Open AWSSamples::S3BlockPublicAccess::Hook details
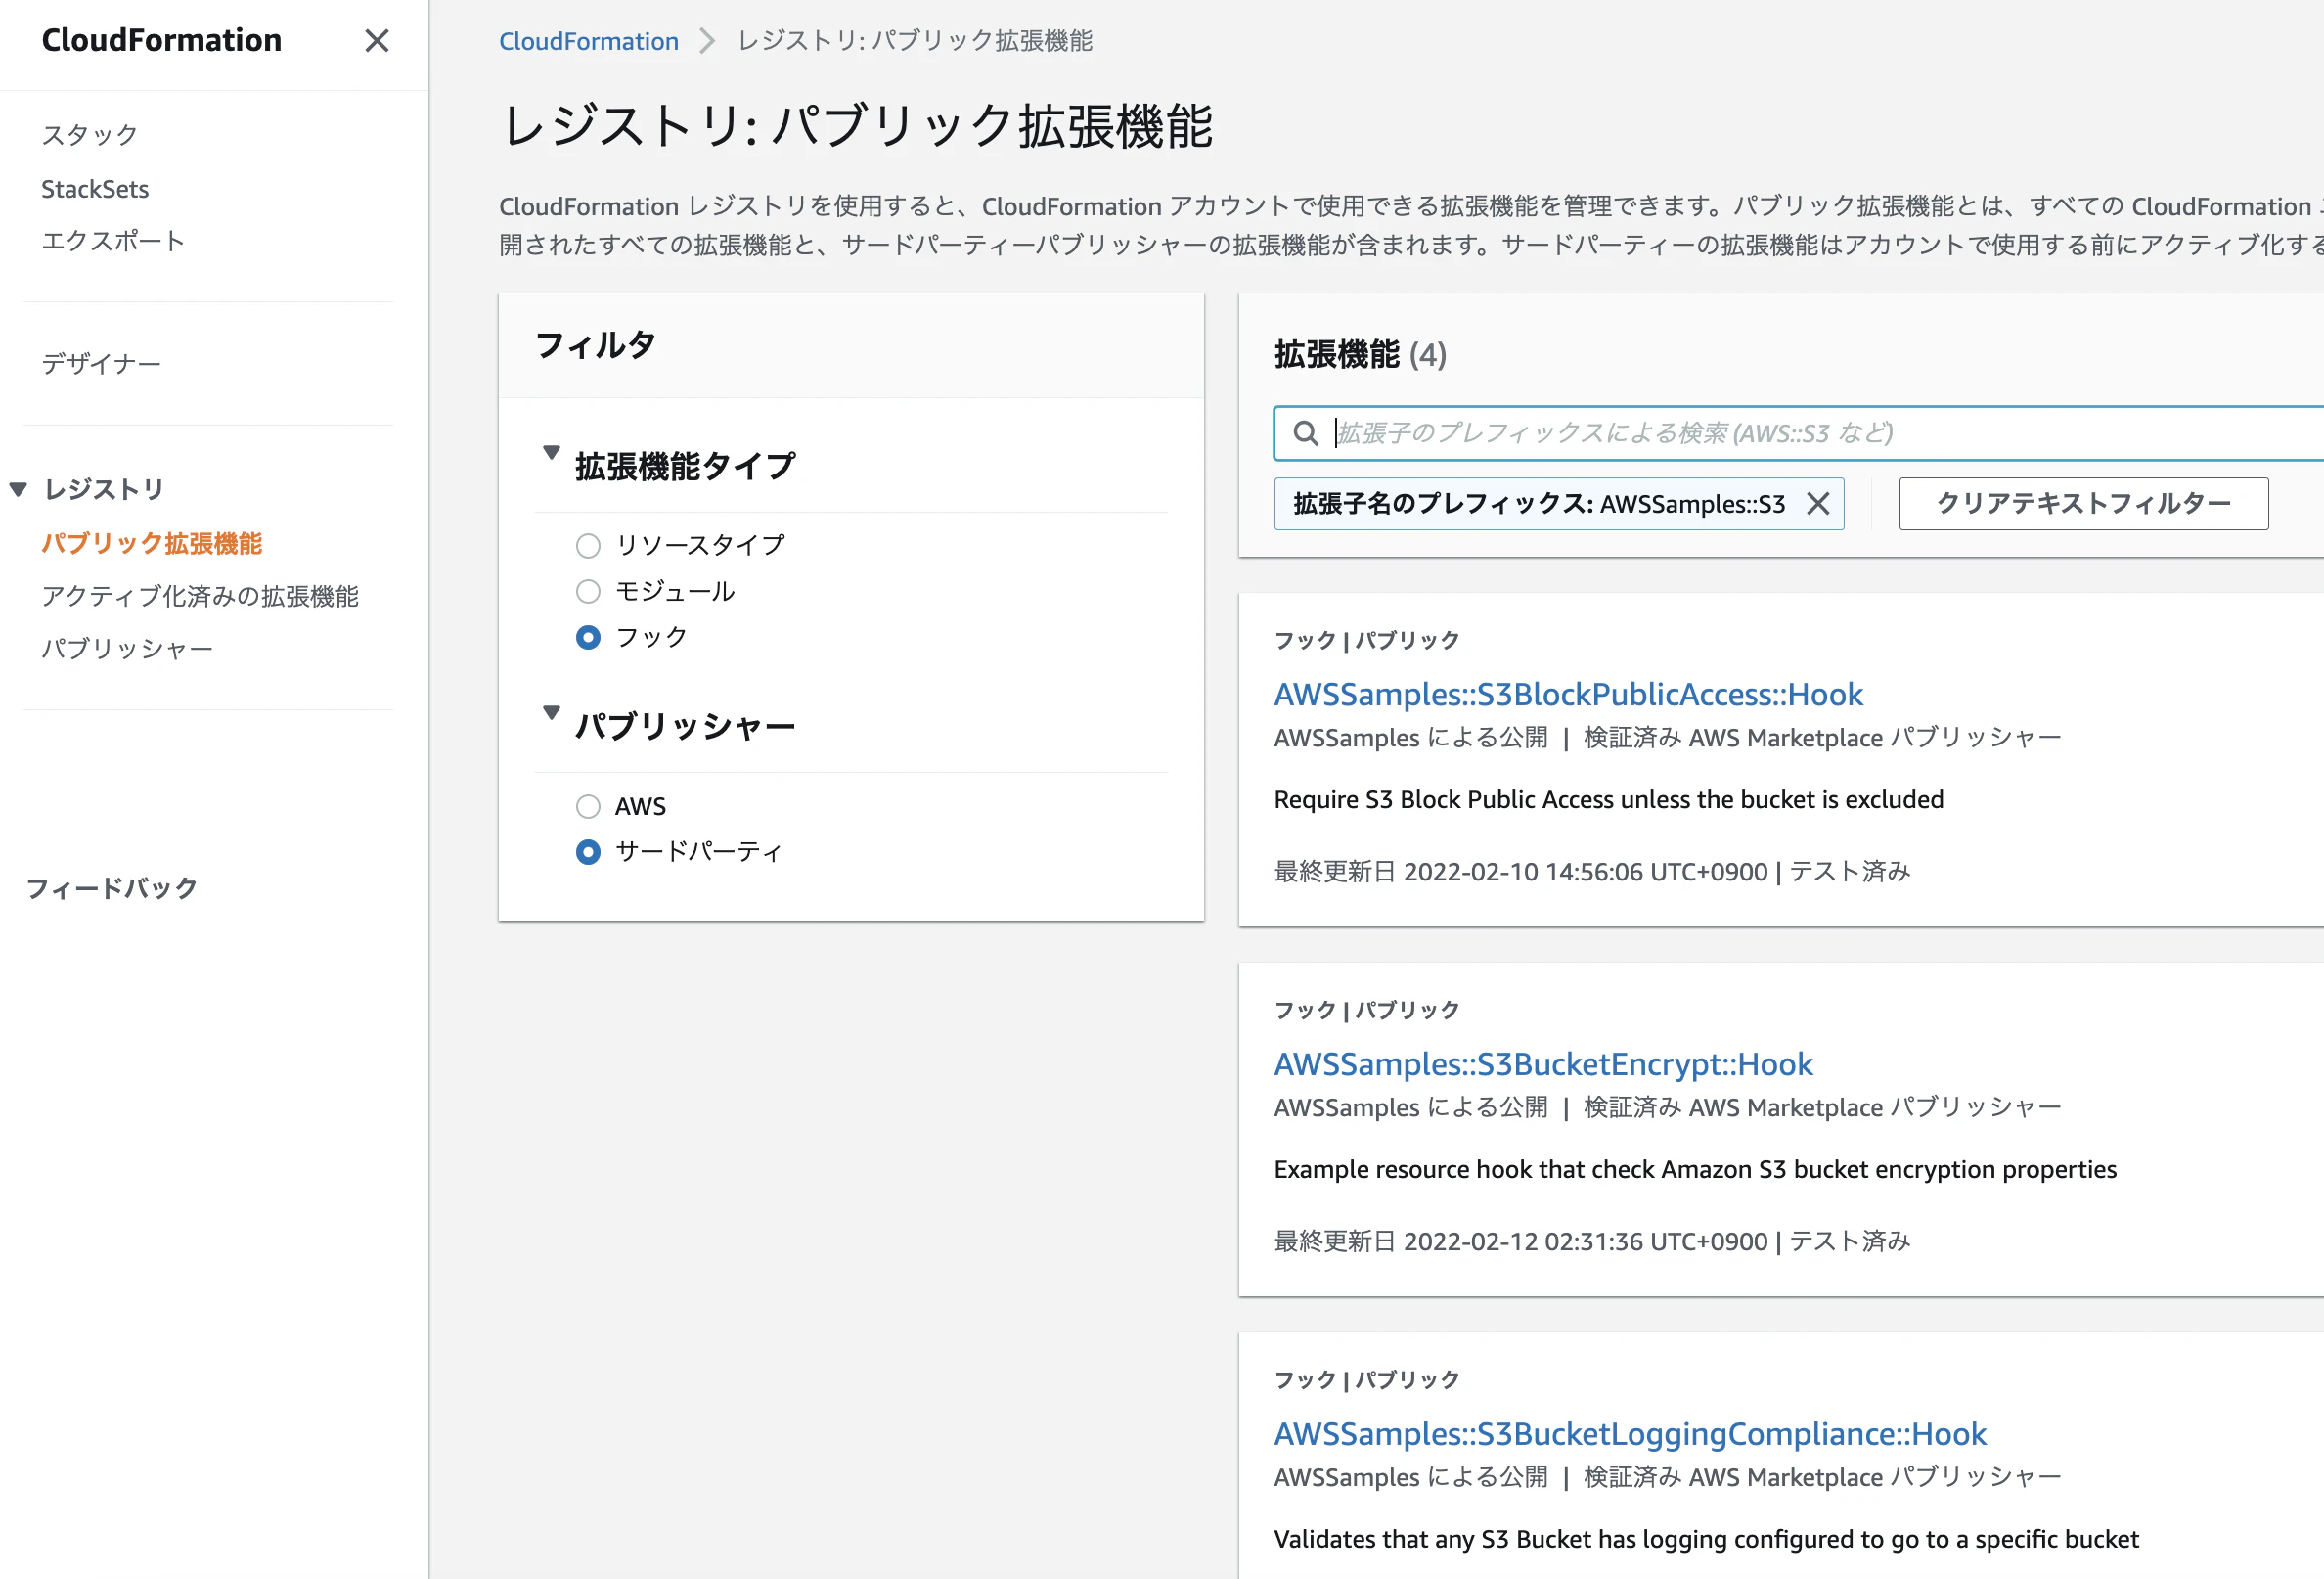The width and height of the screenshot is (2324, 1579). (x=1567, y=694)
